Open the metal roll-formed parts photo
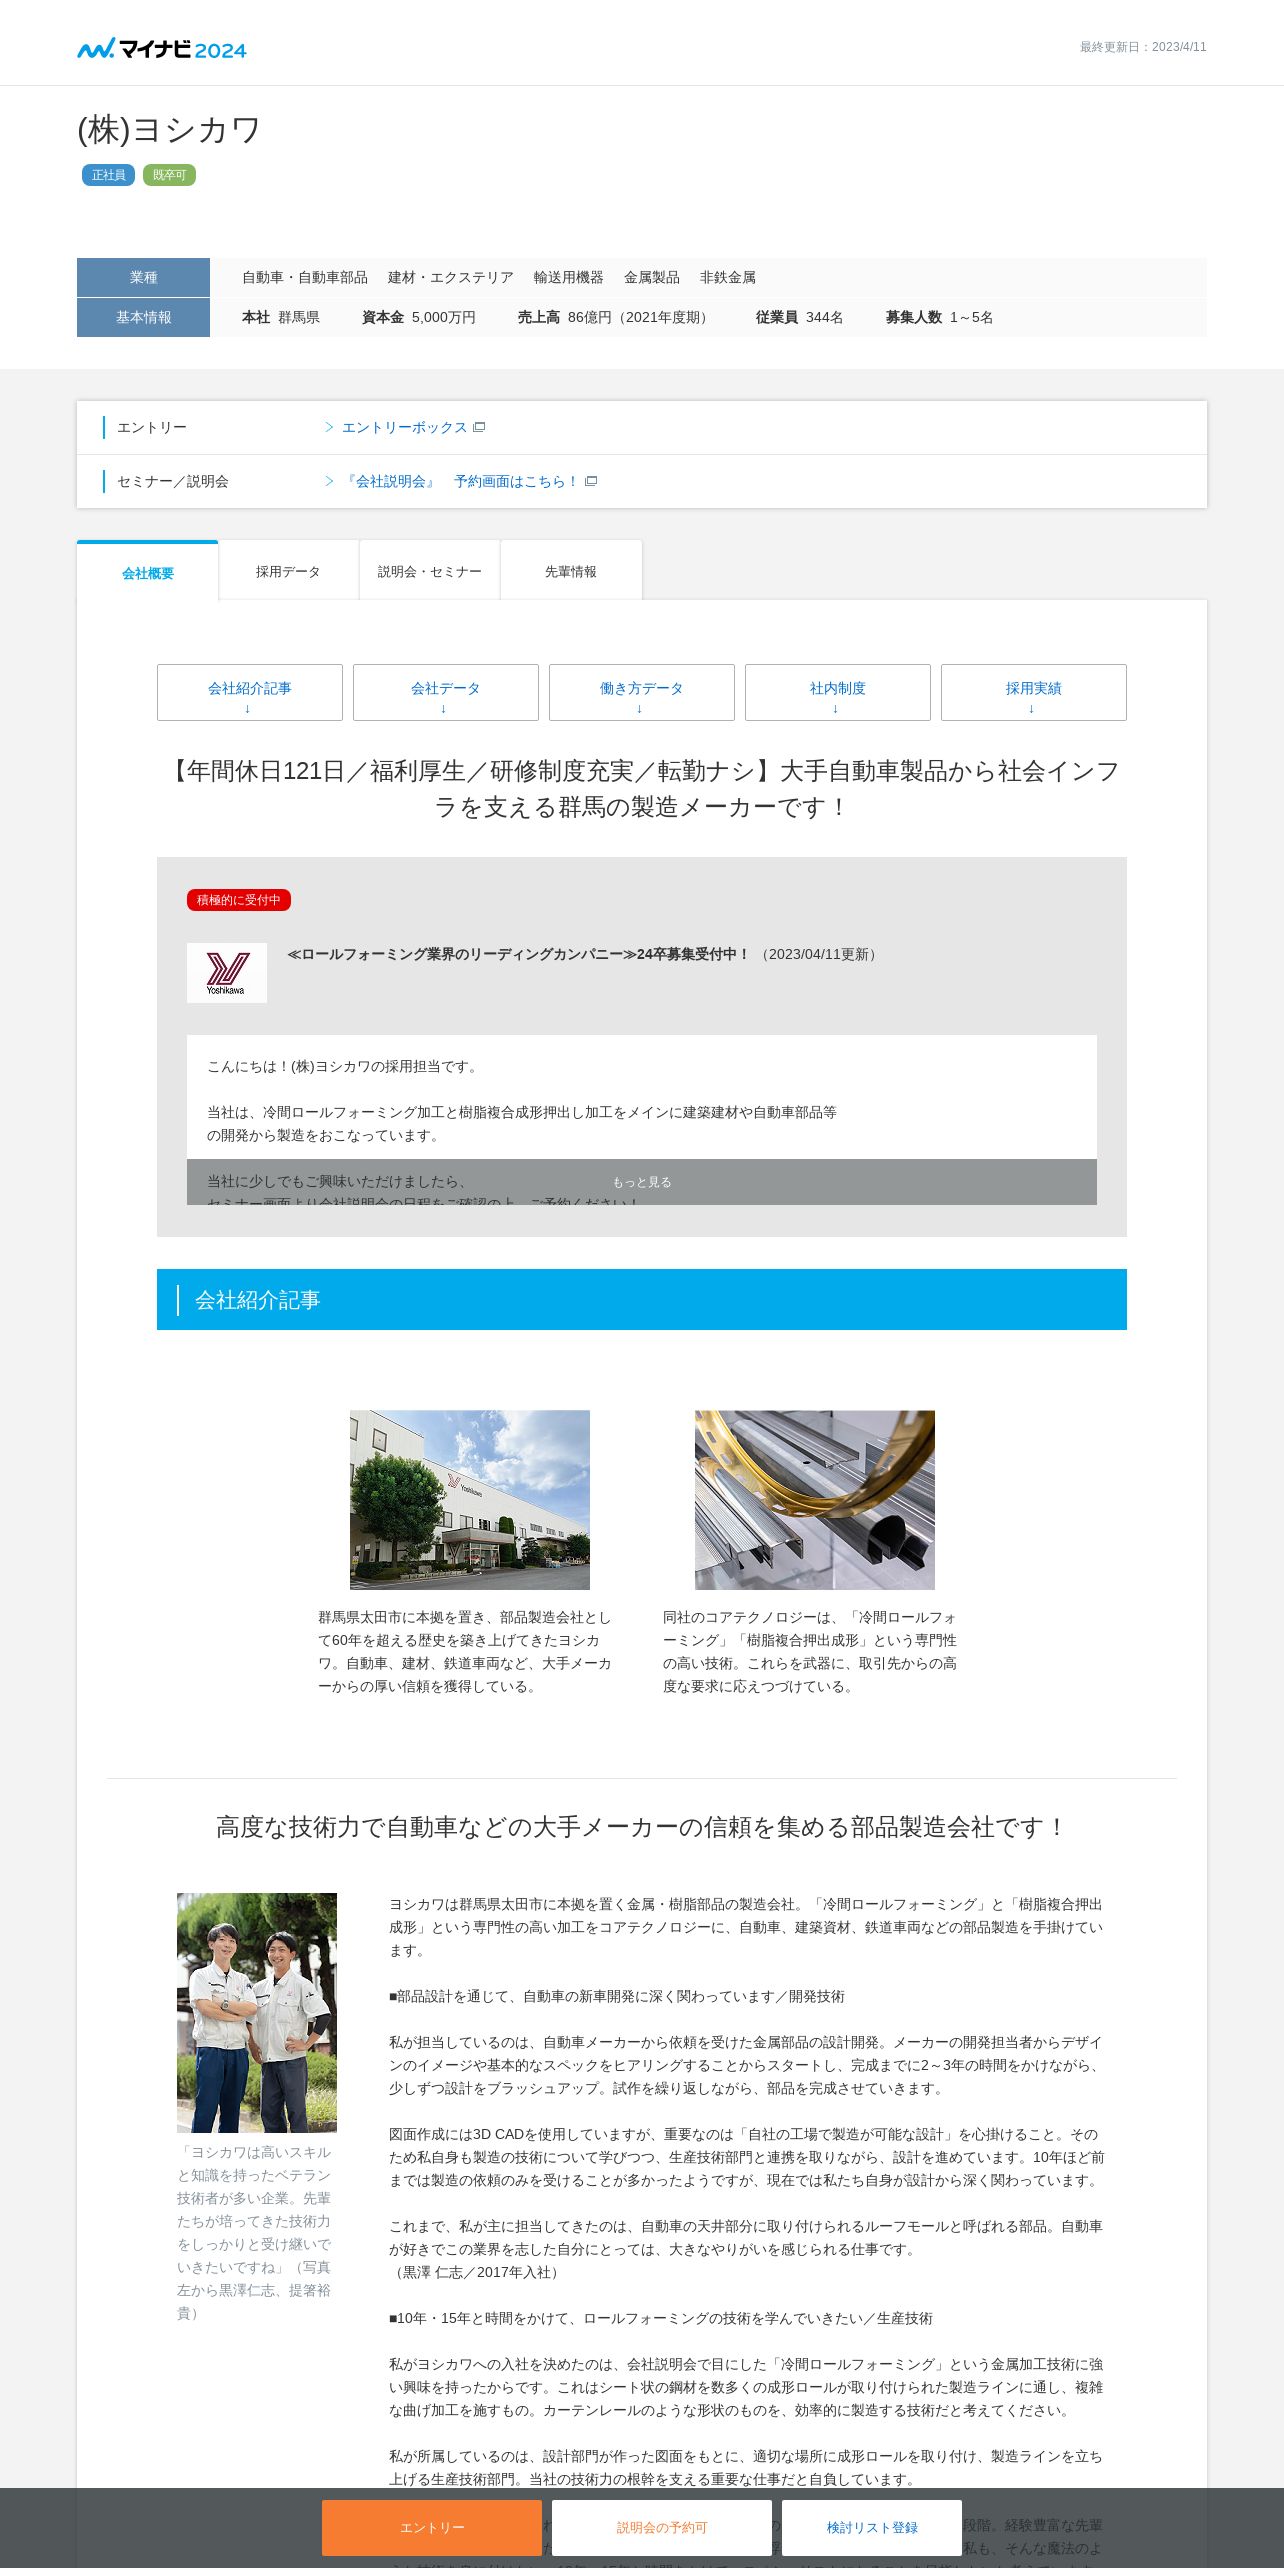 pos(815,1500)
